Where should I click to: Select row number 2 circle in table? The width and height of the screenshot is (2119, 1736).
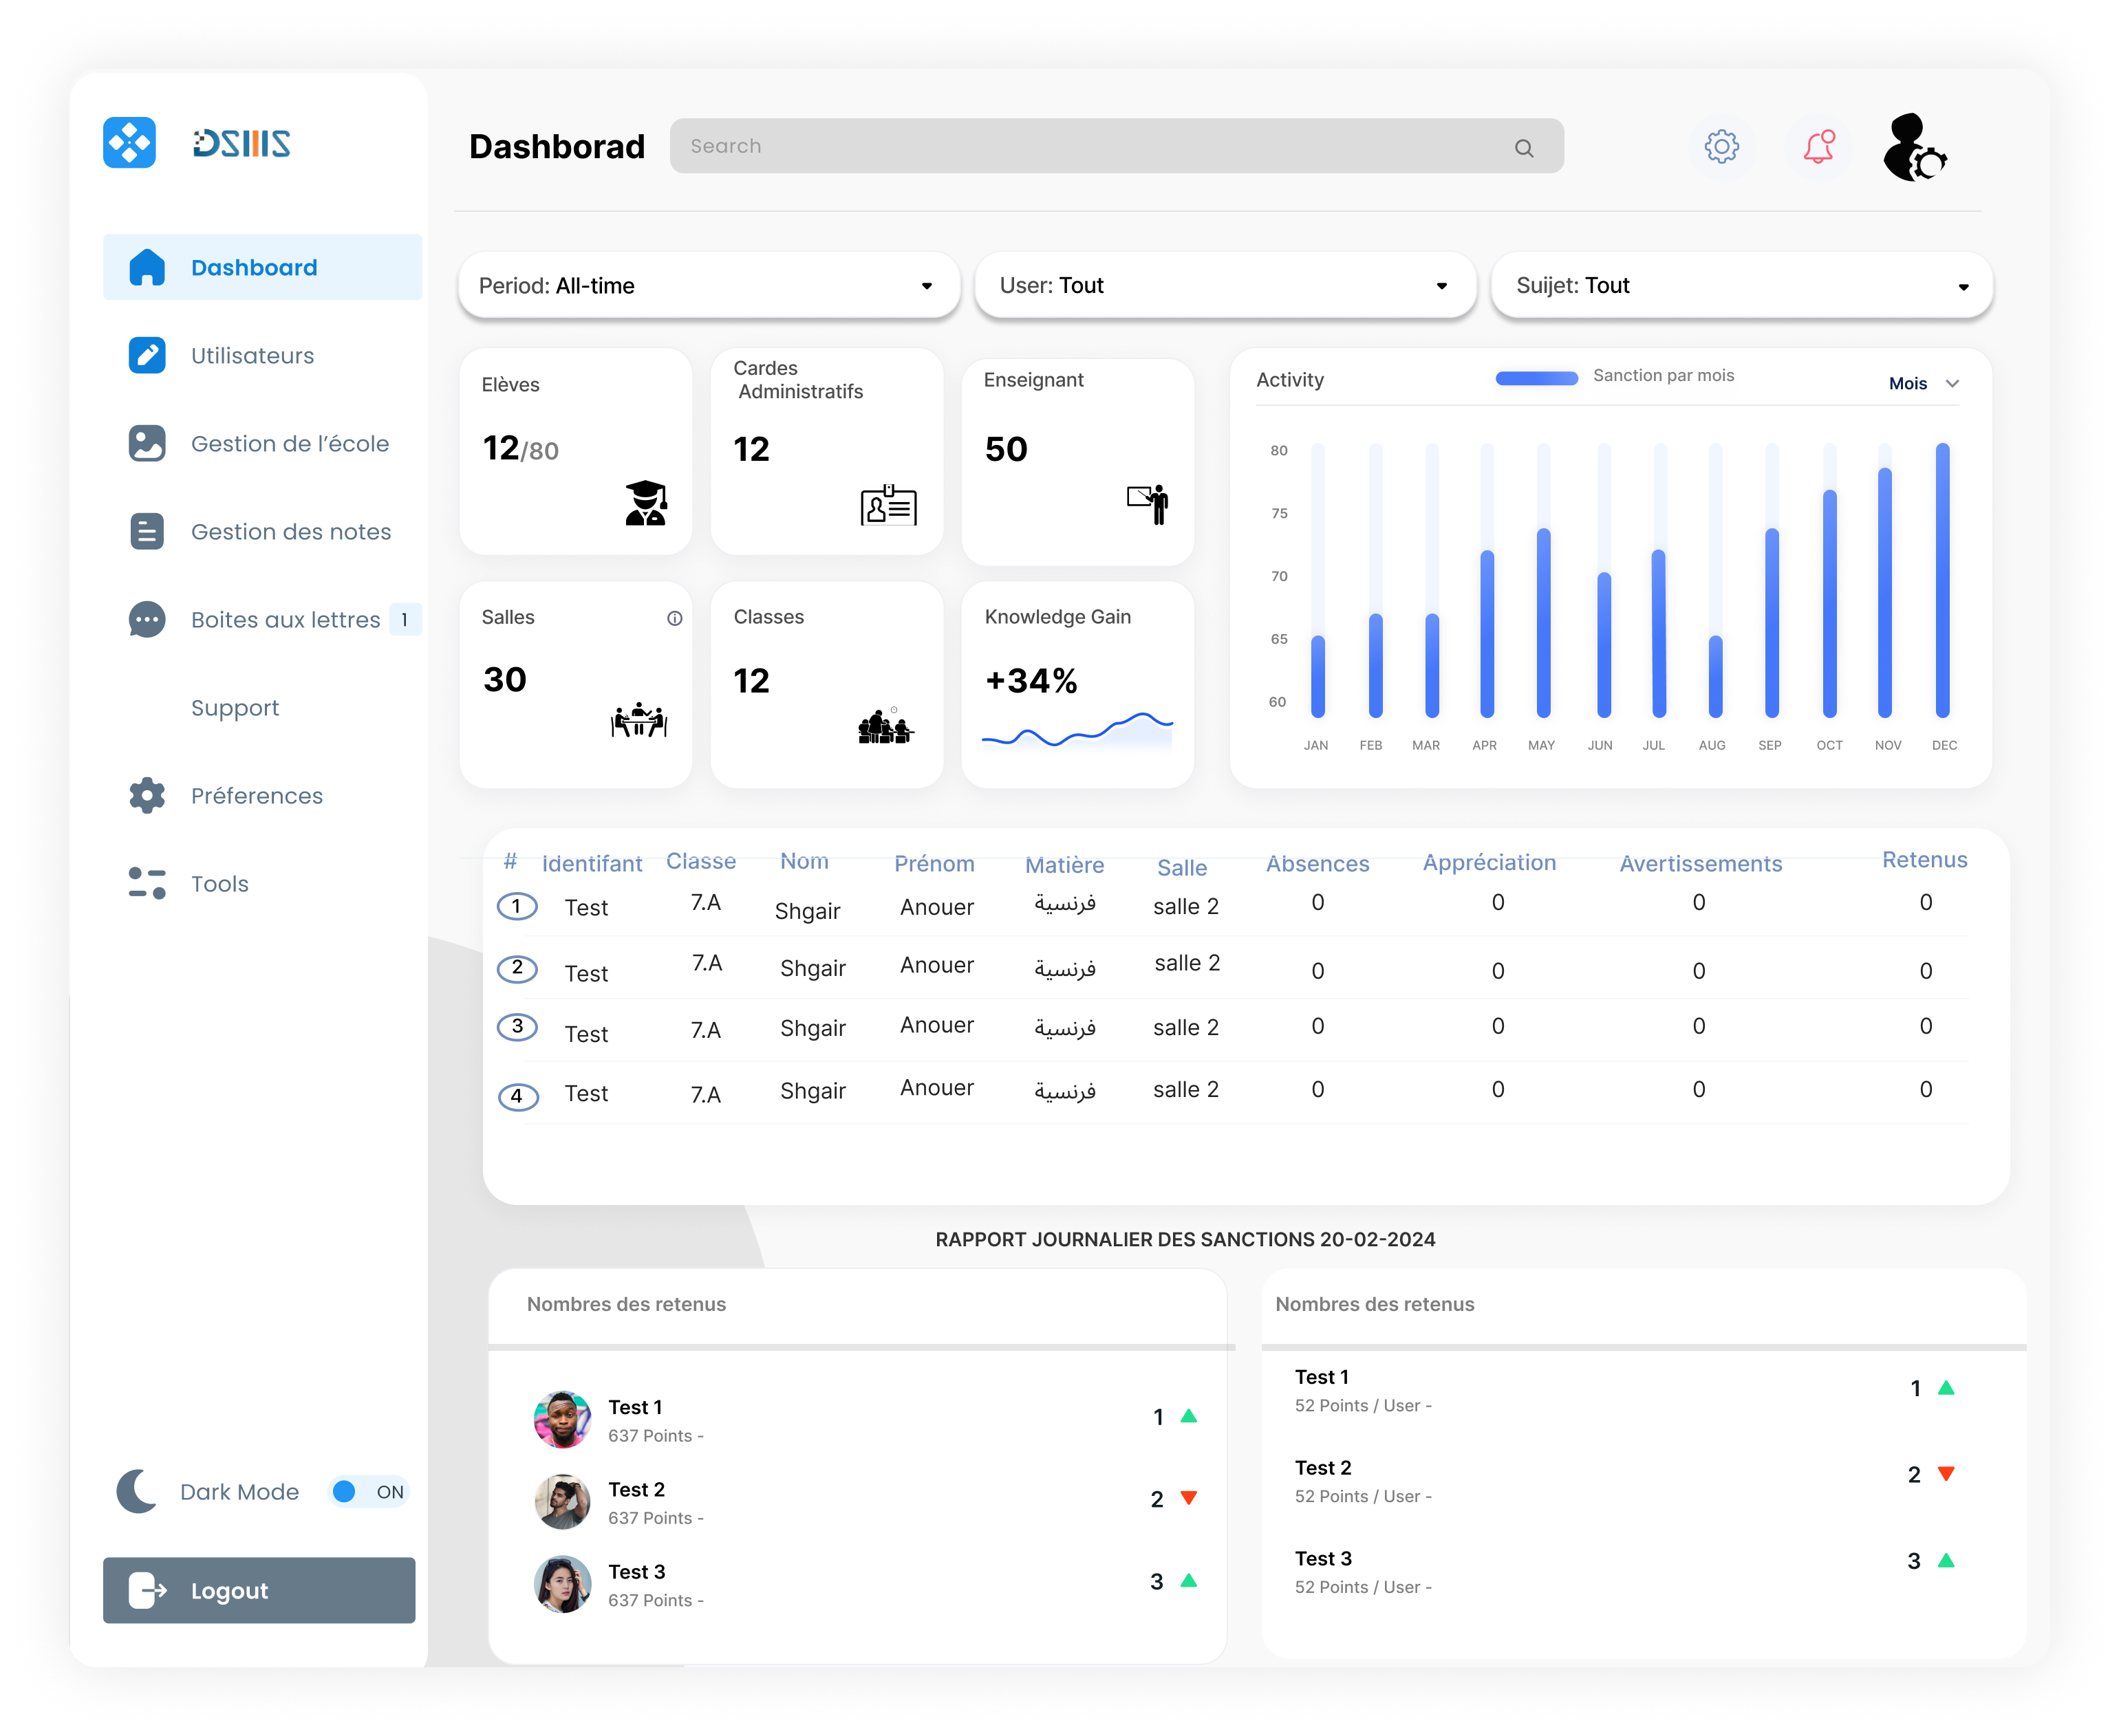pyautogui.click(x=517, y=968)
